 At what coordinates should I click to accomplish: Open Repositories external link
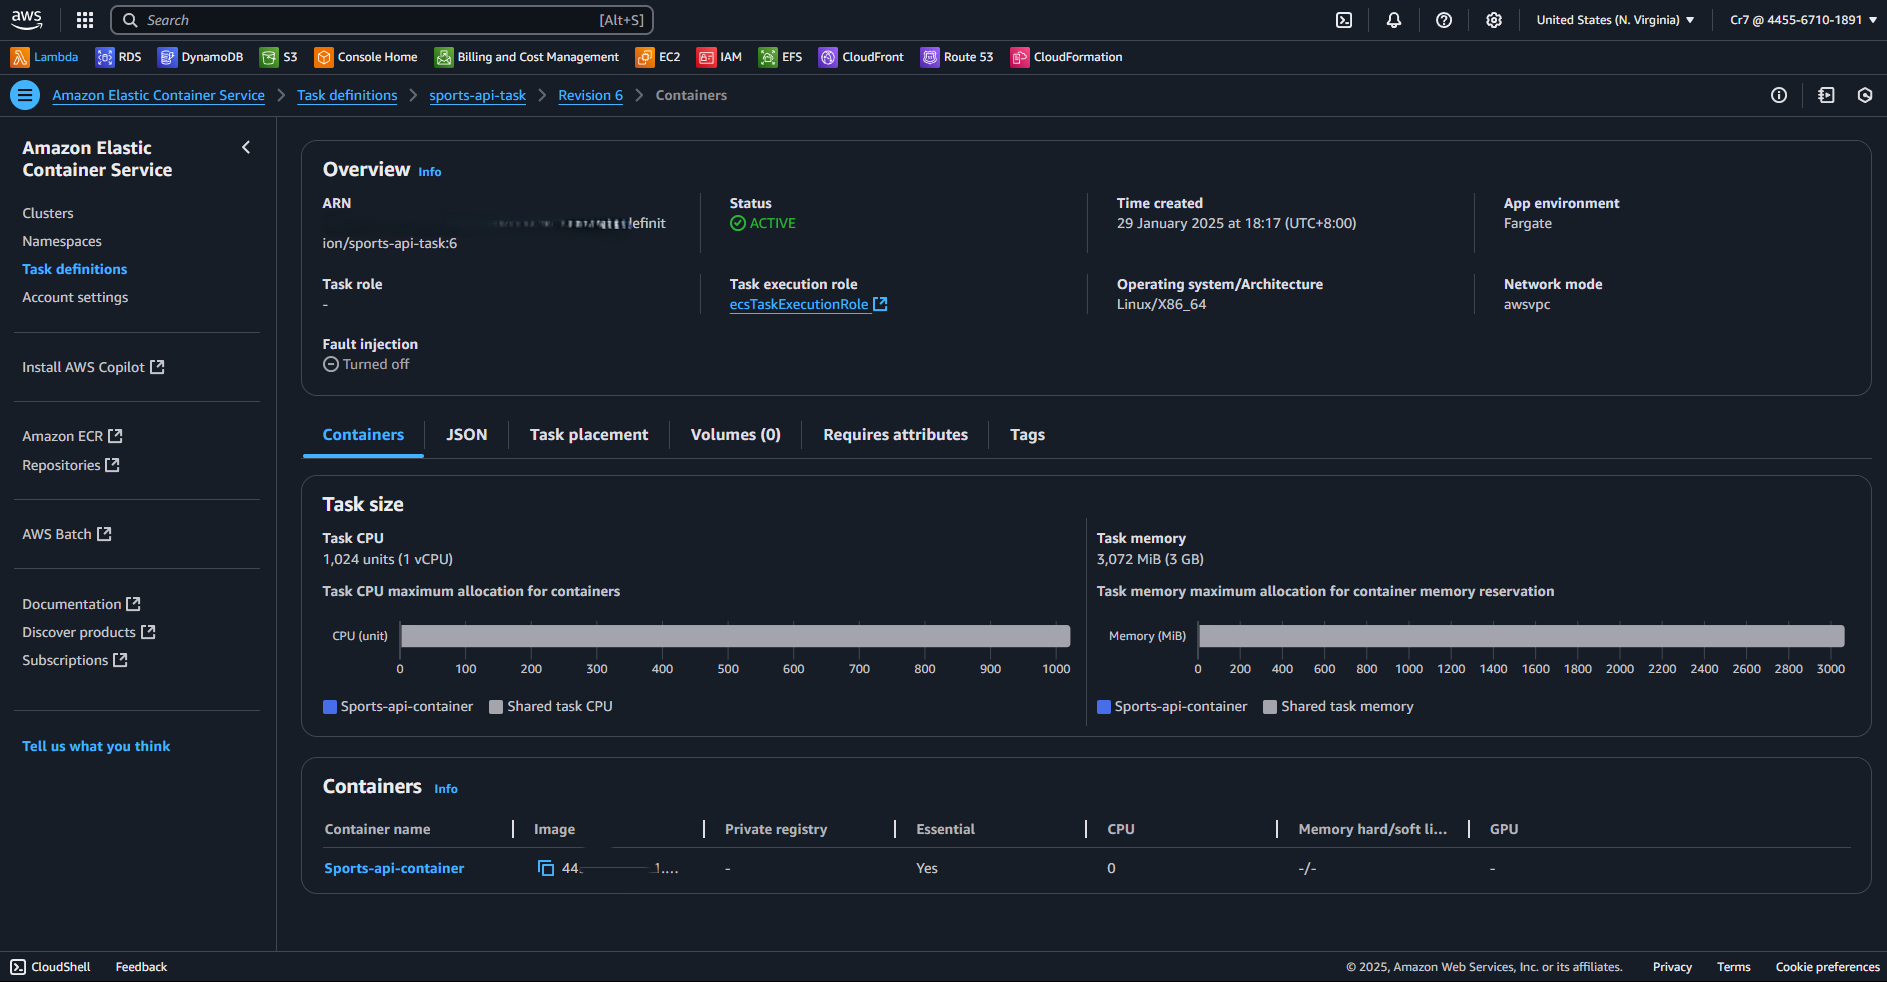(71, 465)
